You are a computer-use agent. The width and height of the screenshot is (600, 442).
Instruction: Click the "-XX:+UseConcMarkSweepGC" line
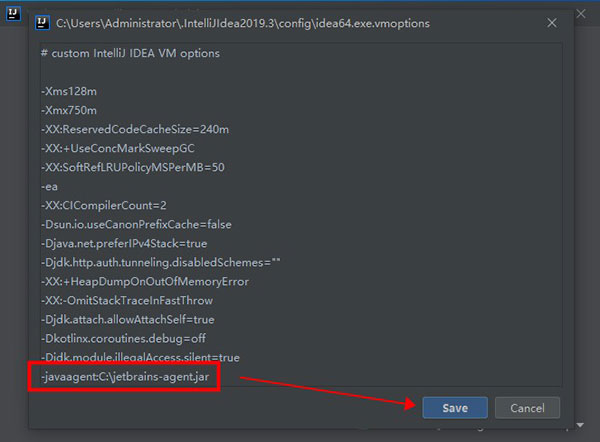[118, 148]
